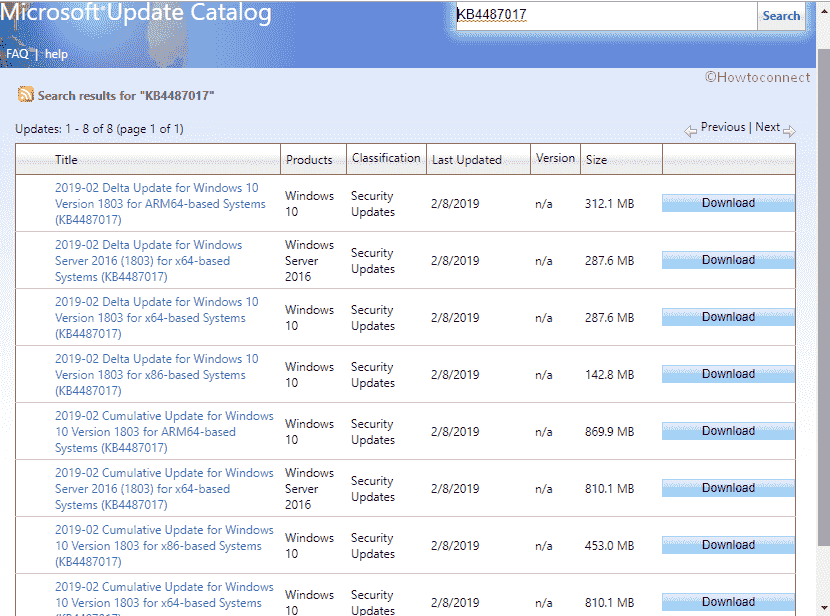Select 'Windows Server 2016' in delta update row
The width and height of the screenshot is (830, 616).
[x=310, y=260]
